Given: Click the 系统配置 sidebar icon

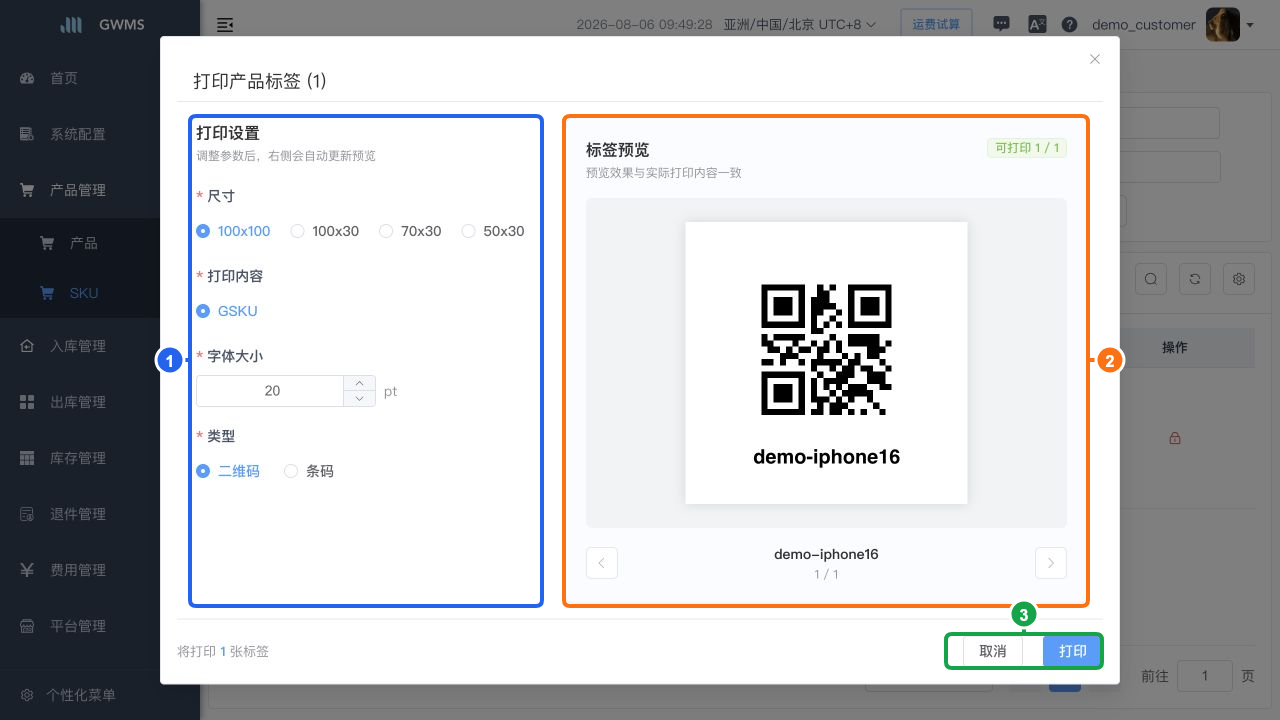Looking at the screenshot, I should (28, 134).
